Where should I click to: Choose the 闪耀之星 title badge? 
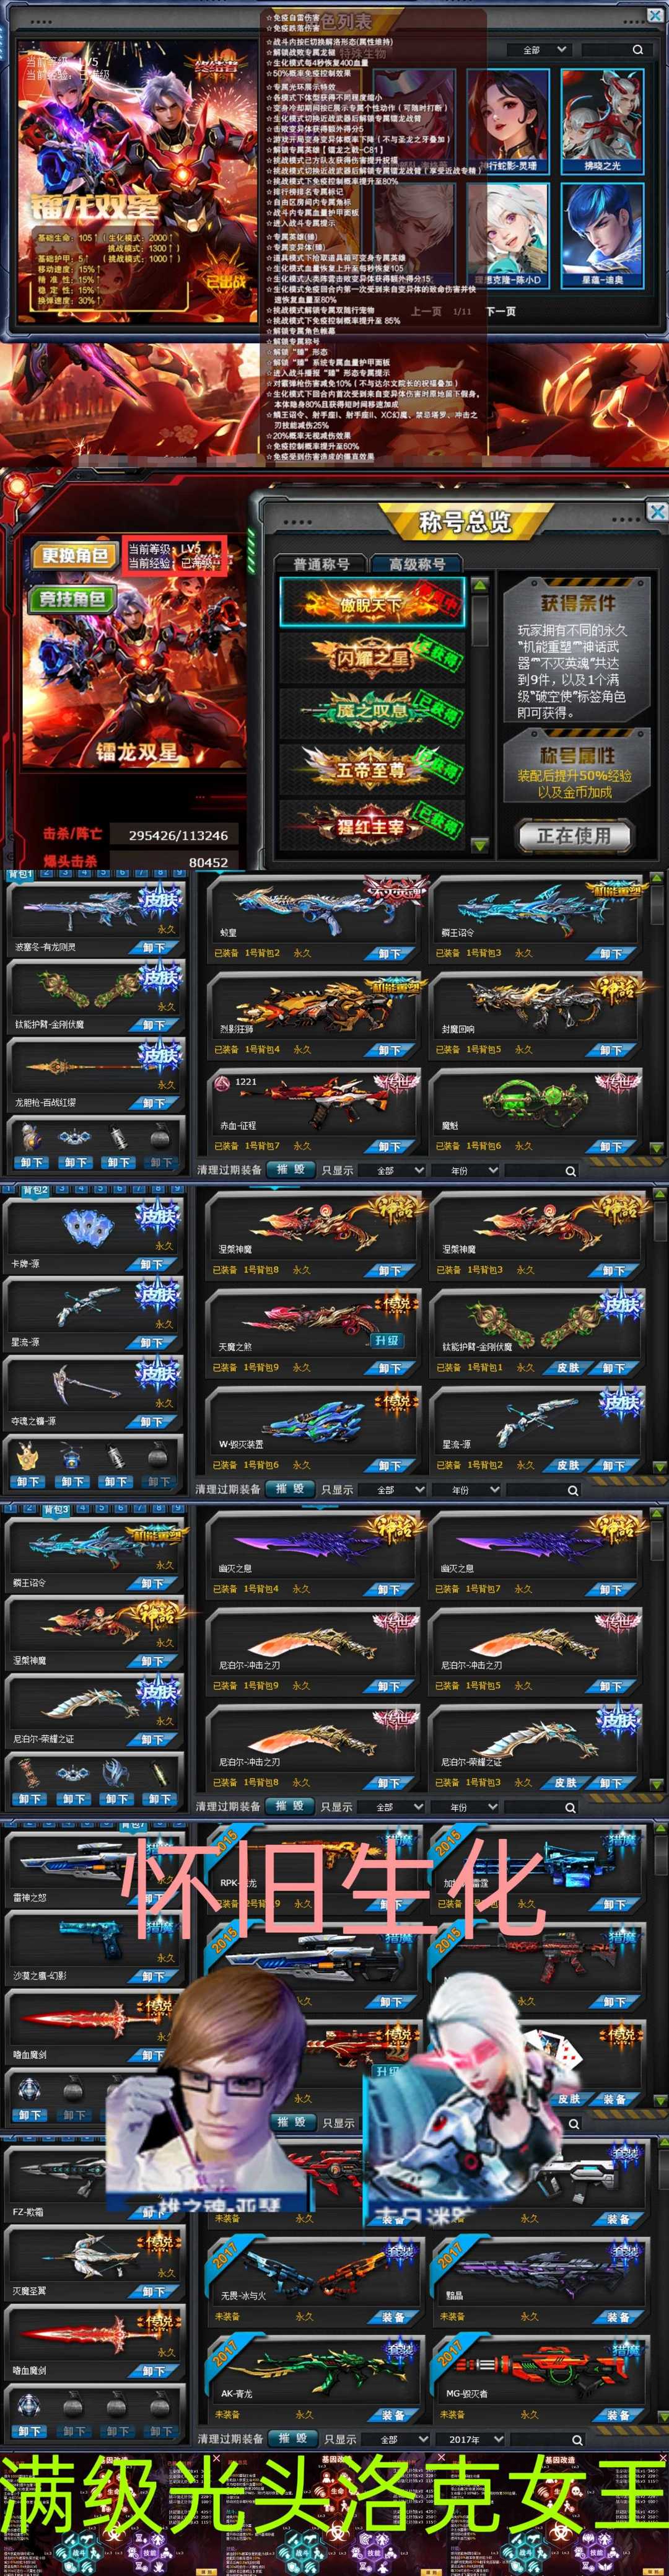pos(371,658)
